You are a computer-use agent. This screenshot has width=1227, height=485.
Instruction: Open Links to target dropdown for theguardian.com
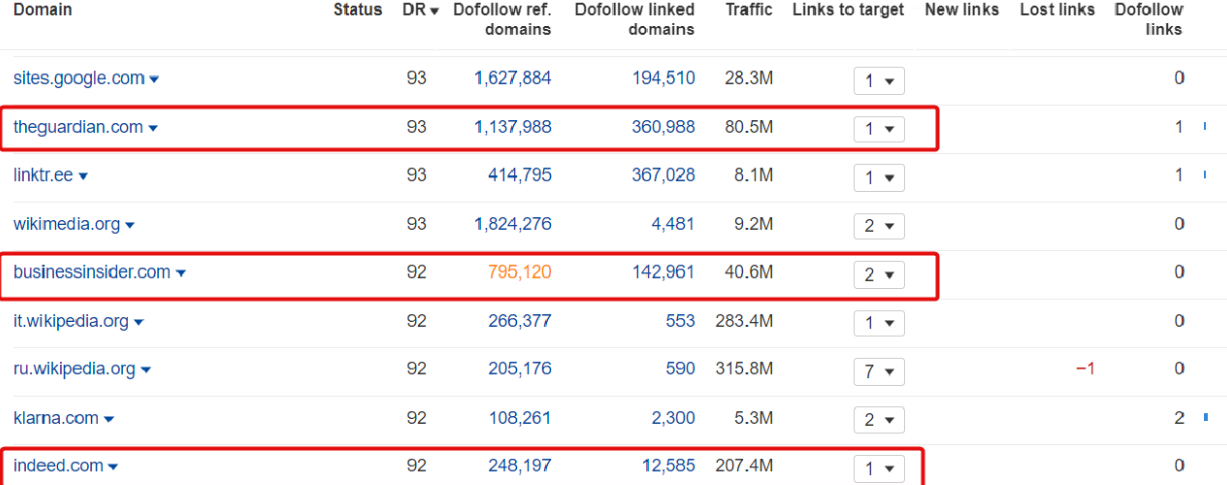coord(879,129)
